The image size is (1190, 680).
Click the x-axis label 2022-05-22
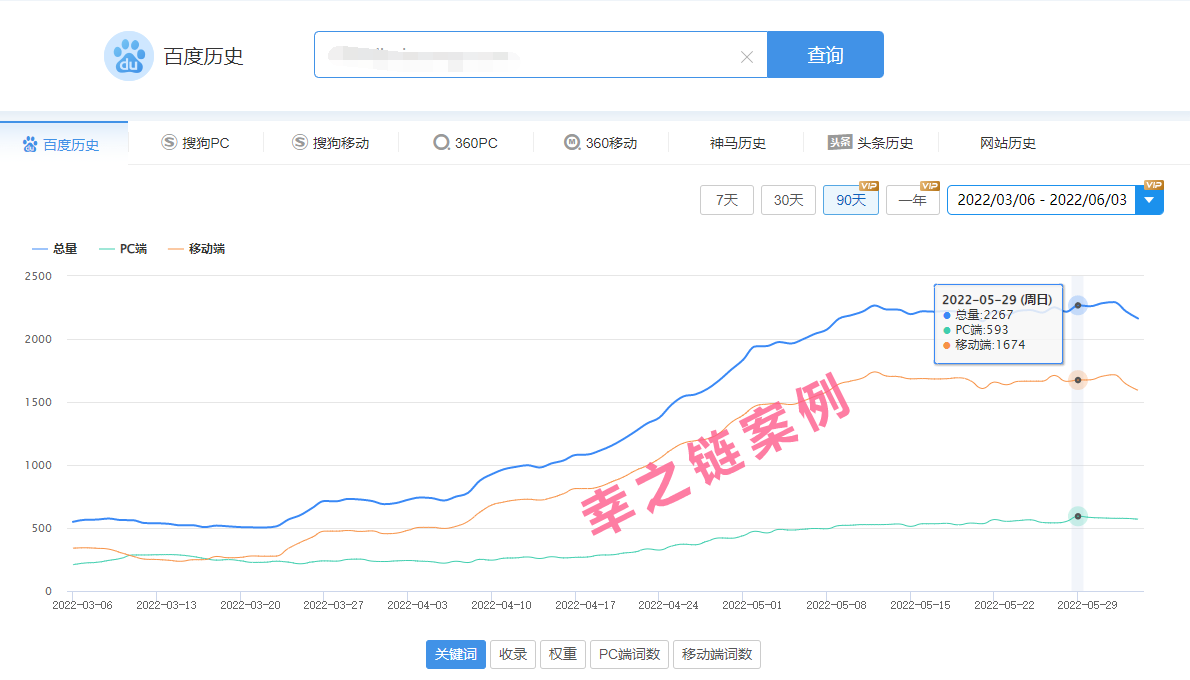(x=1004, y=605)
